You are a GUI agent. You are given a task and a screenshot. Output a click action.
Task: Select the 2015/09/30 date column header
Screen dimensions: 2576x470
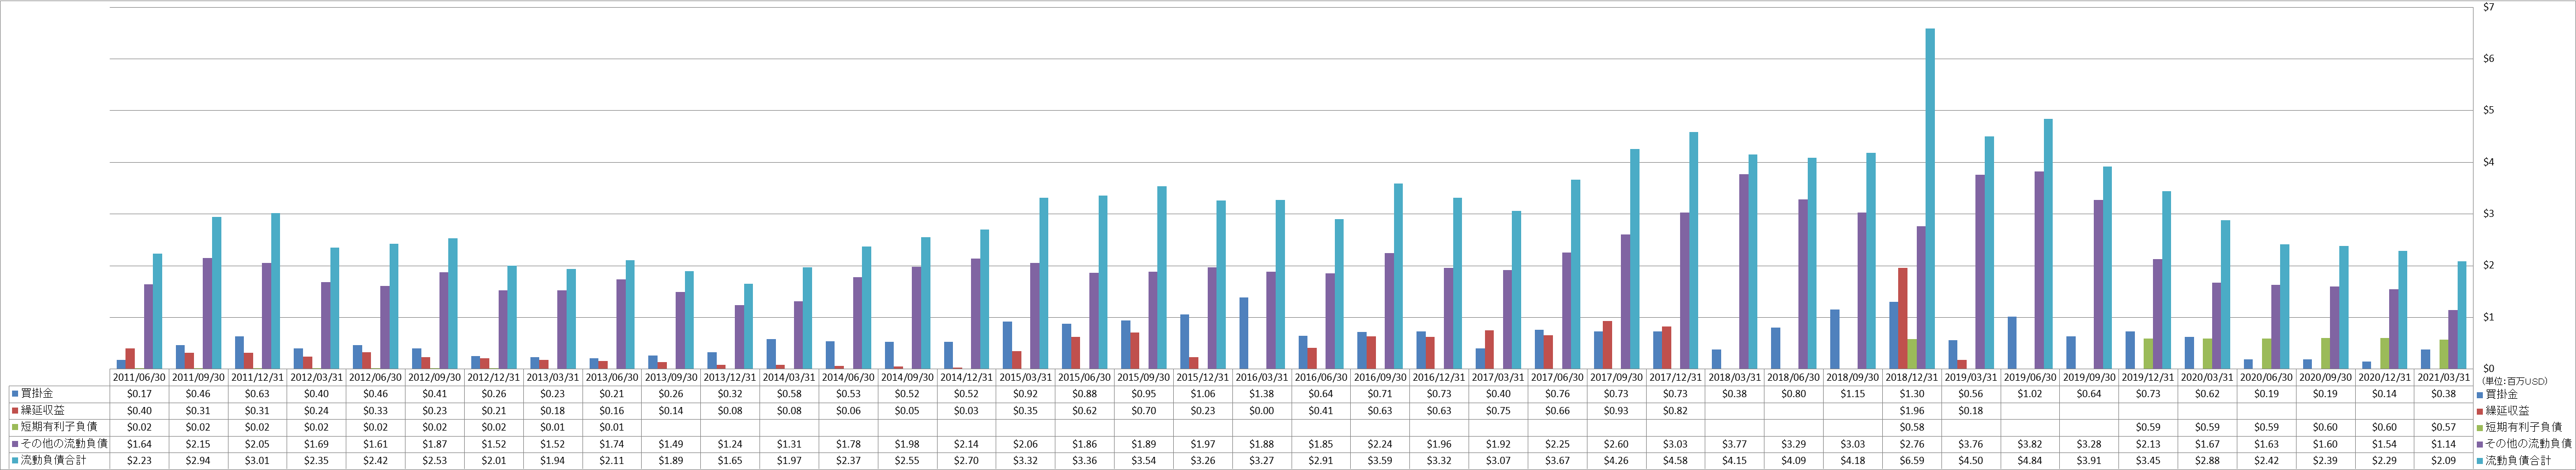point(1144,377)
